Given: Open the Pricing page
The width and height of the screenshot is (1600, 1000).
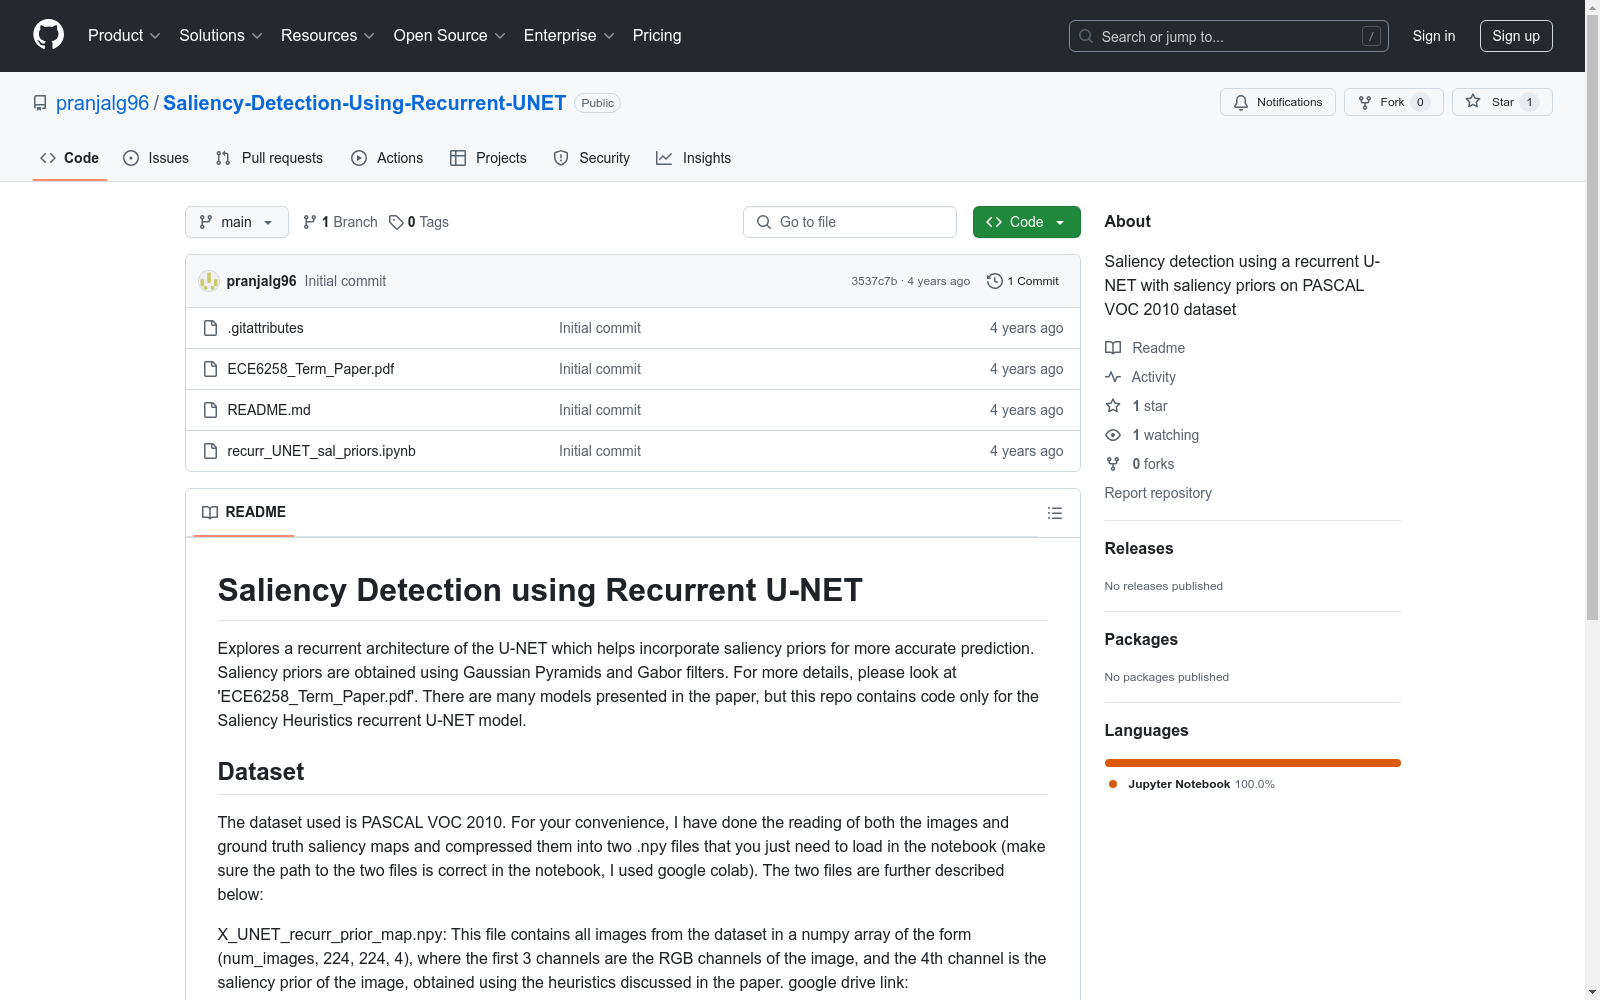Looking at the screenshot, I should point(657,35).
